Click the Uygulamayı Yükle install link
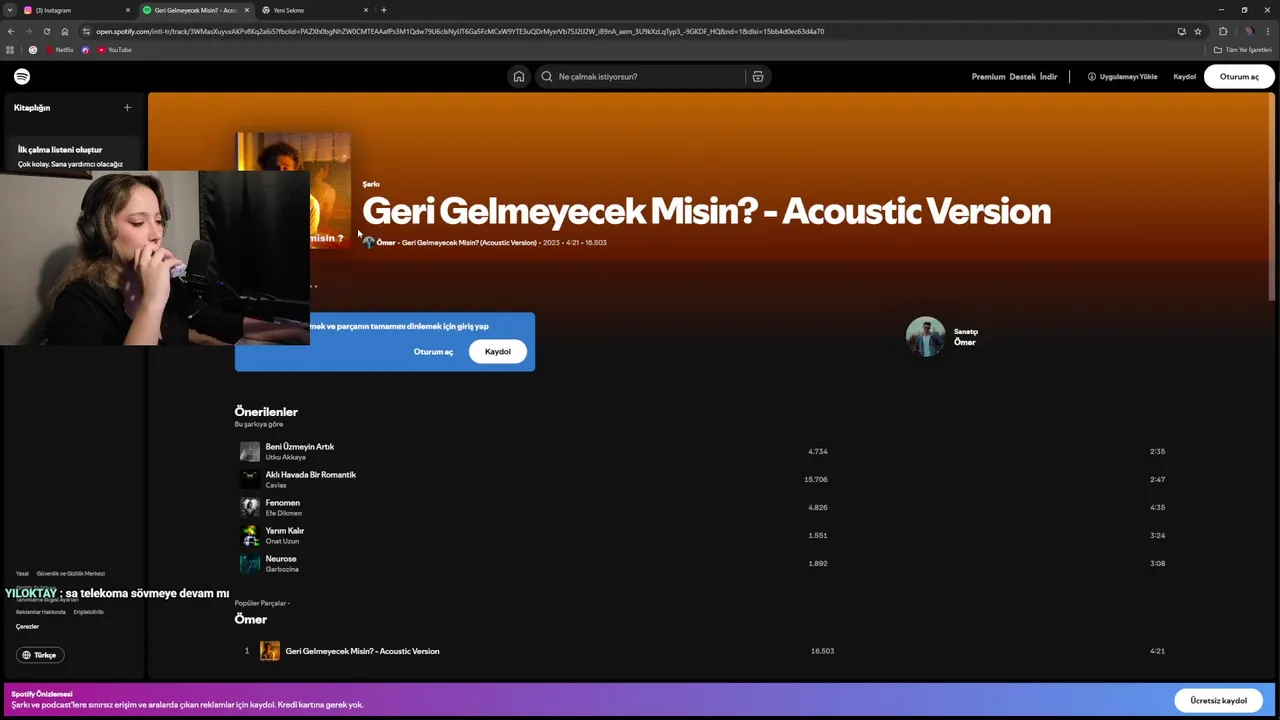 click(x=1122, y=76)
